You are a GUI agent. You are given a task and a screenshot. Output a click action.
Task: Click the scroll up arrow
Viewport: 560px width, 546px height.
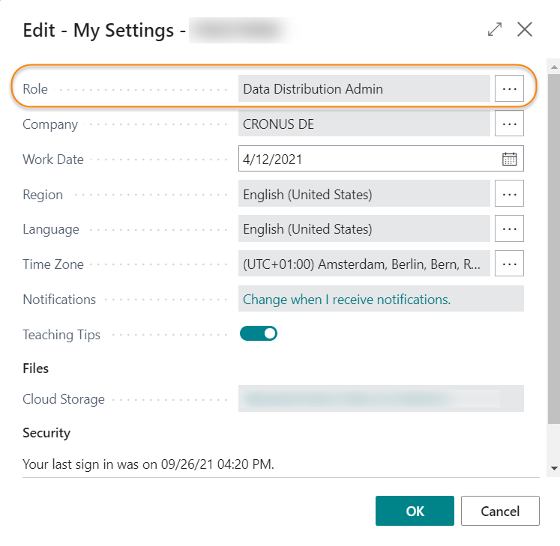[x=554, y=67]
